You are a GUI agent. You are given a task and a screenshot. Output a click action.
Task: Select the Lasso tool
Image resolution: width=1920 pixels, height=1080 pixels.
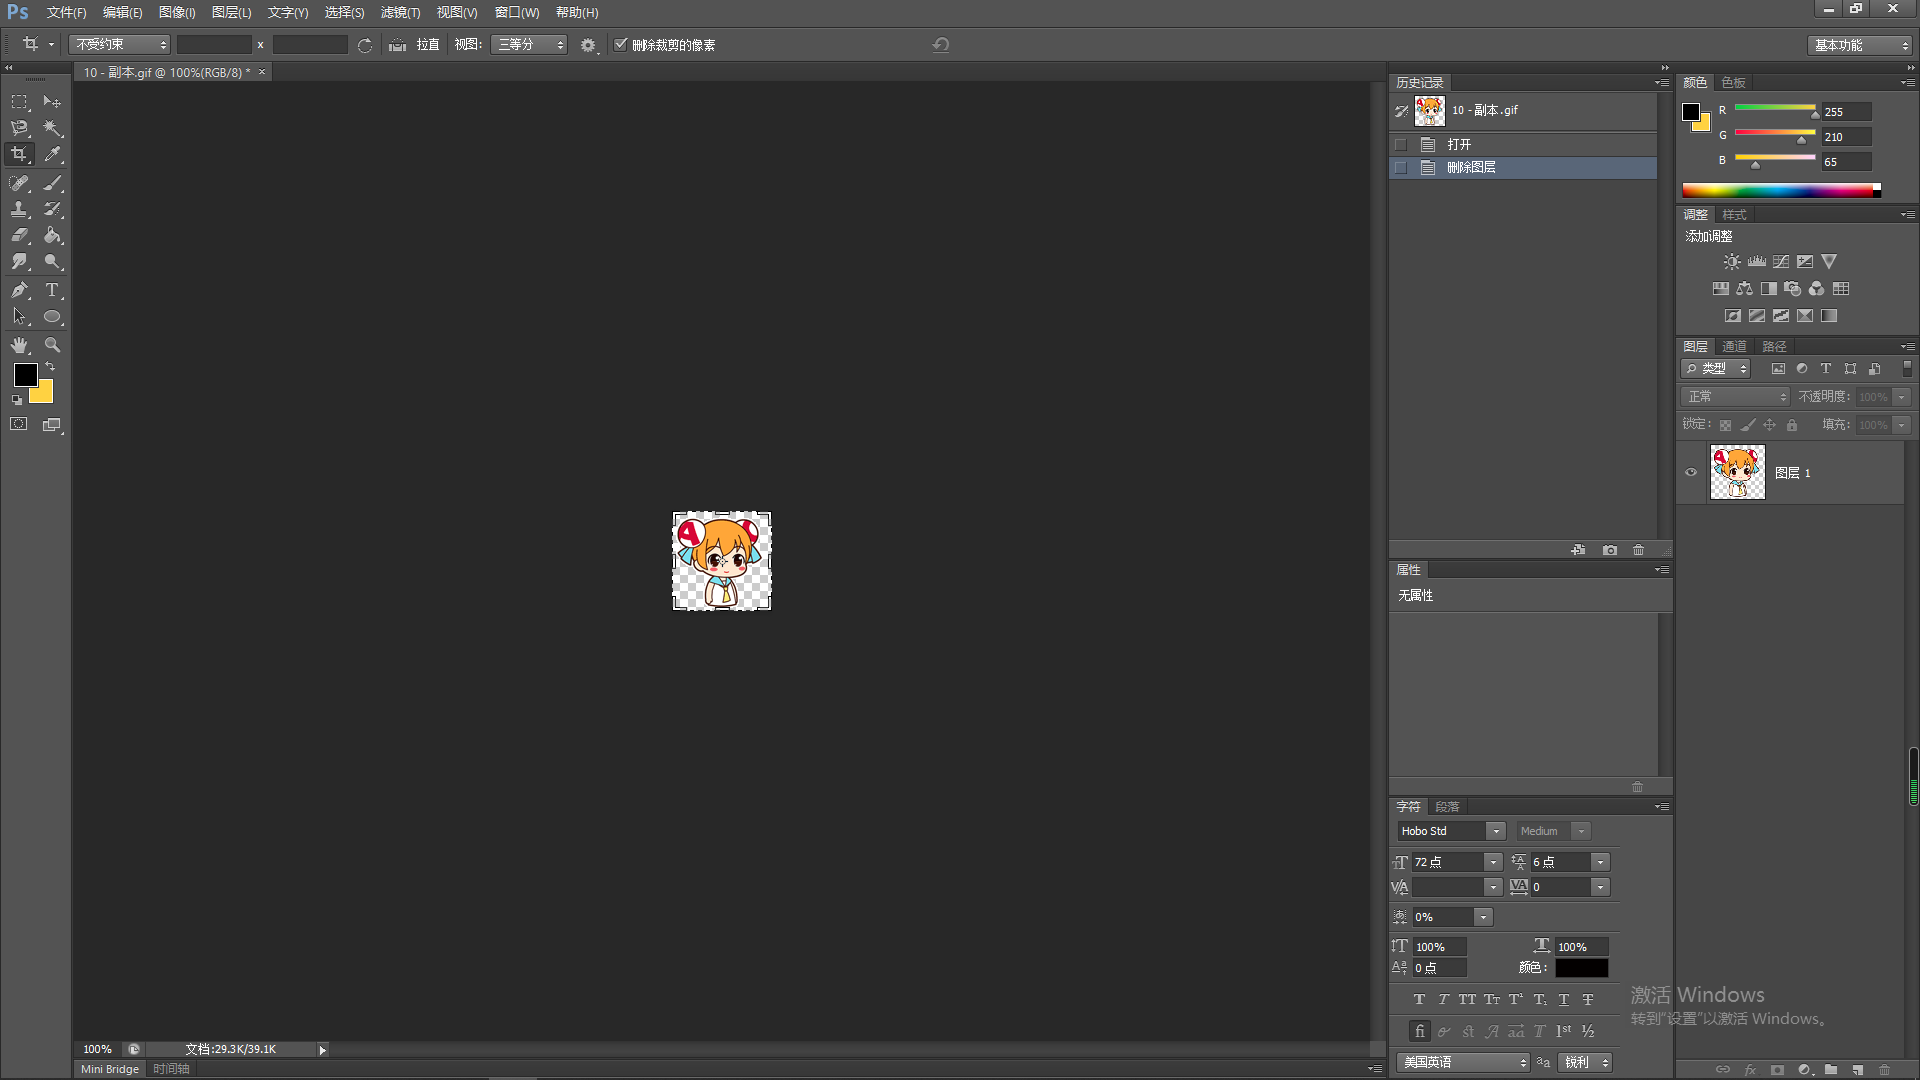[19, 128]
